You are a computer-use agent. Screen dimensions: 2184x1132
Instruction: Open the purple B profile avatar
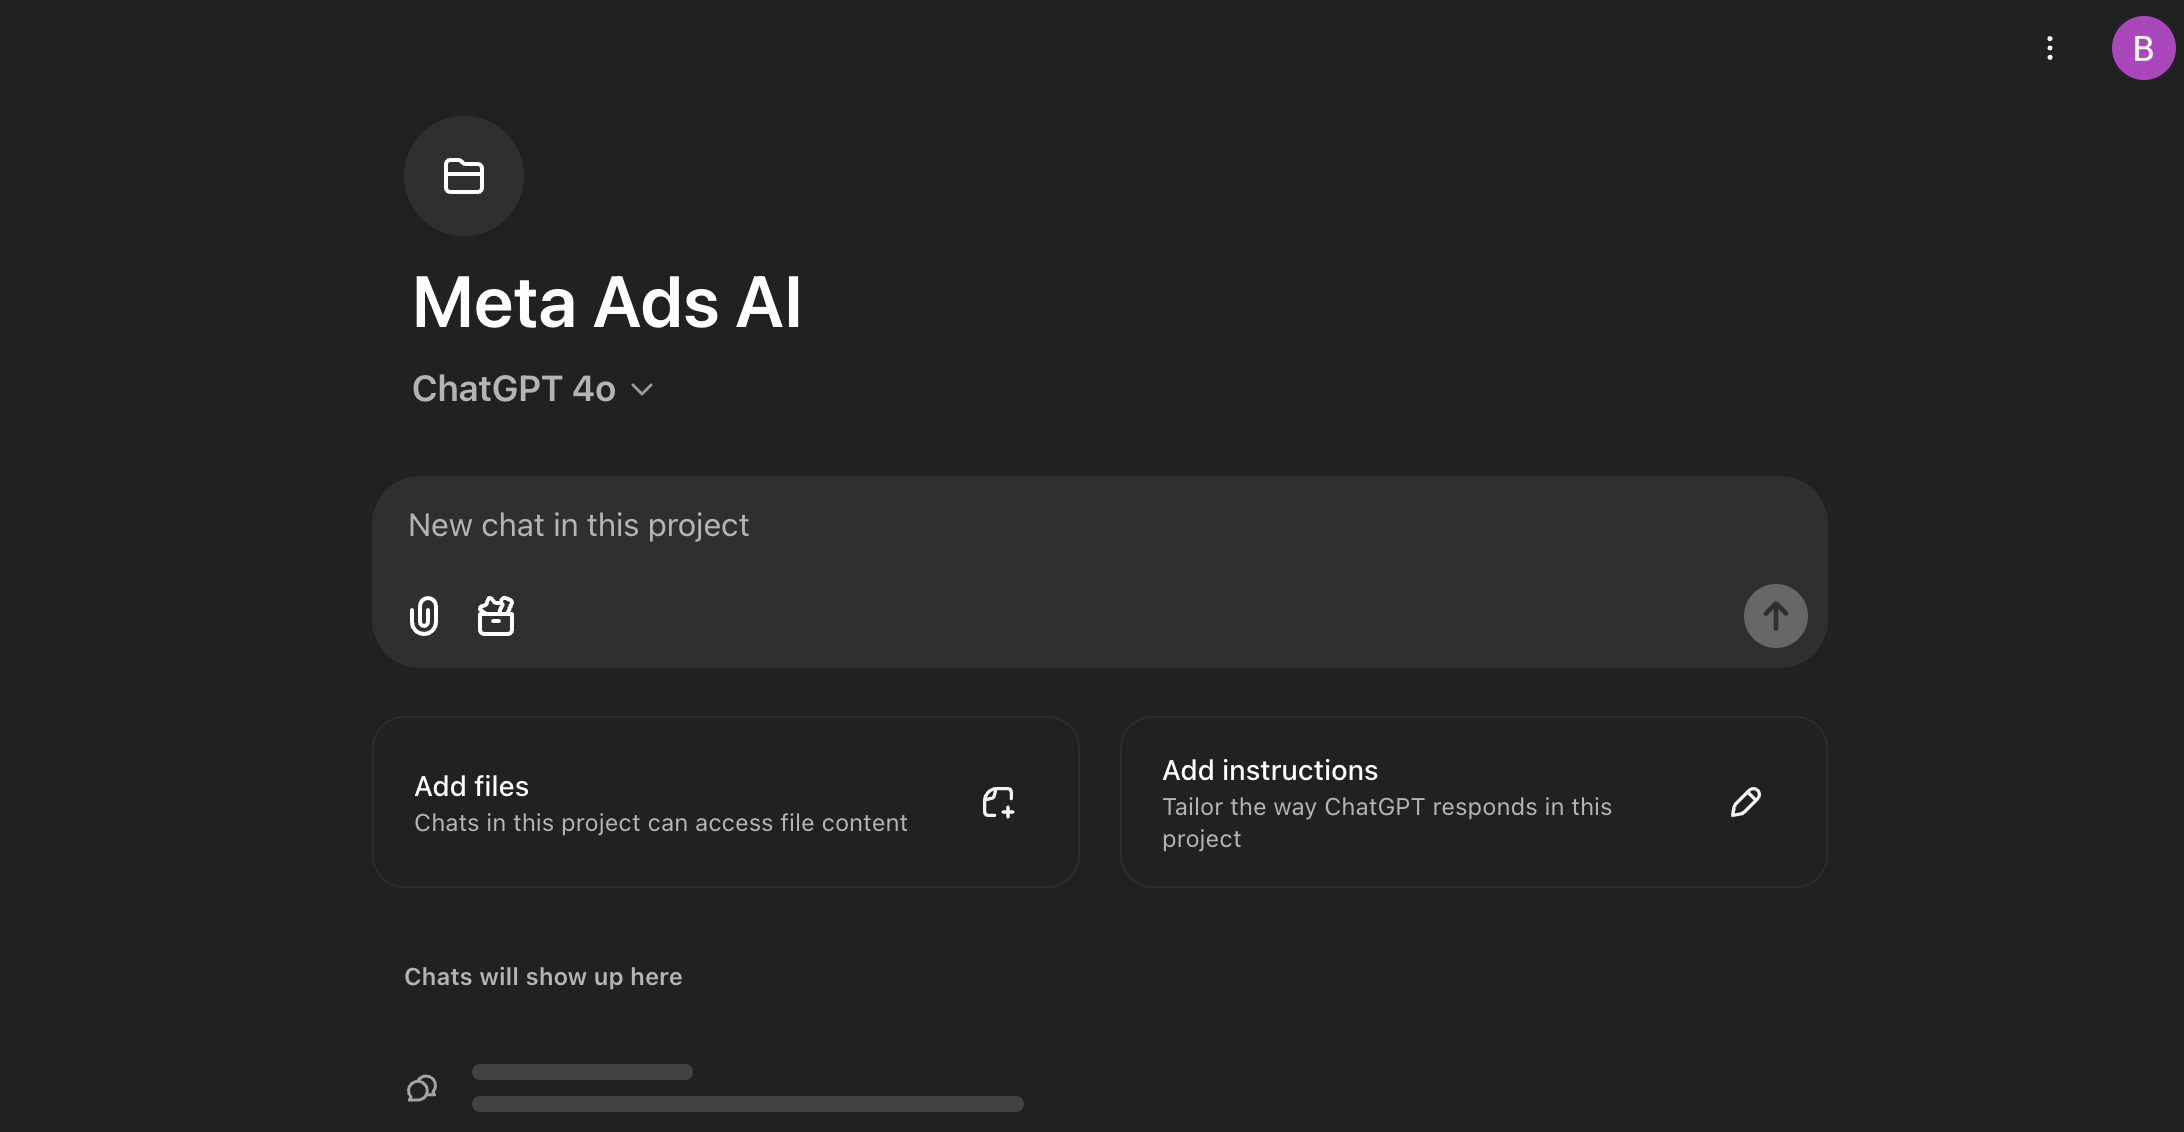click(2143, 48)
